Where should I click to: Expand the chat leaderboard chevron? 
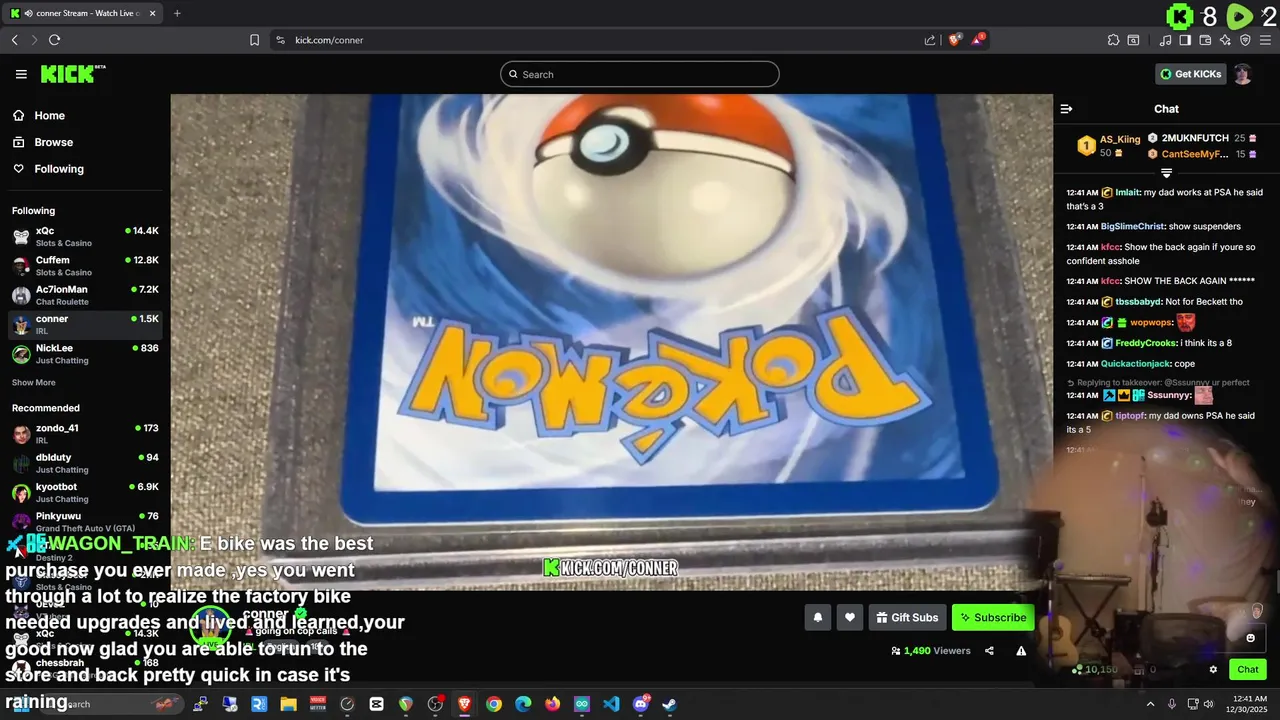click(1166, 173)
